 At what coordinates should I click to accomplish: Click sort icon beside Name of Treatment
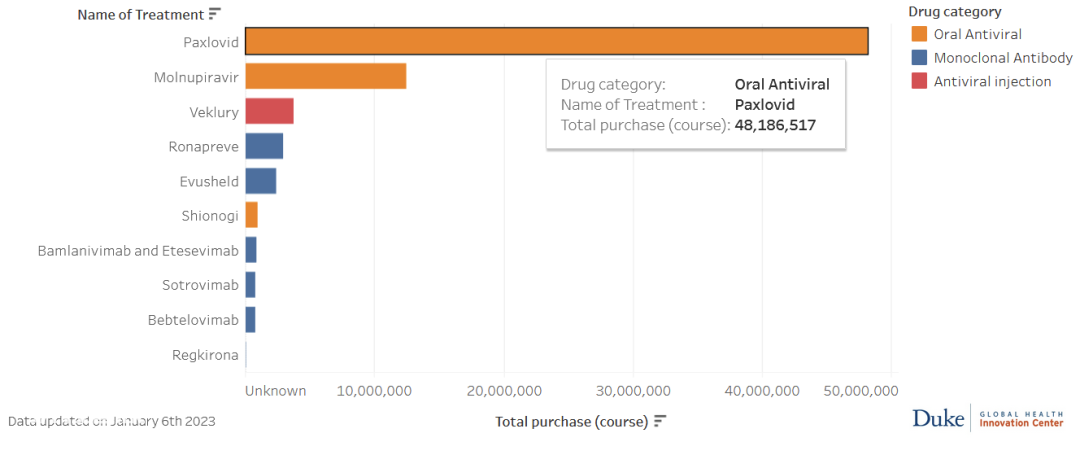tap(215, 14)
